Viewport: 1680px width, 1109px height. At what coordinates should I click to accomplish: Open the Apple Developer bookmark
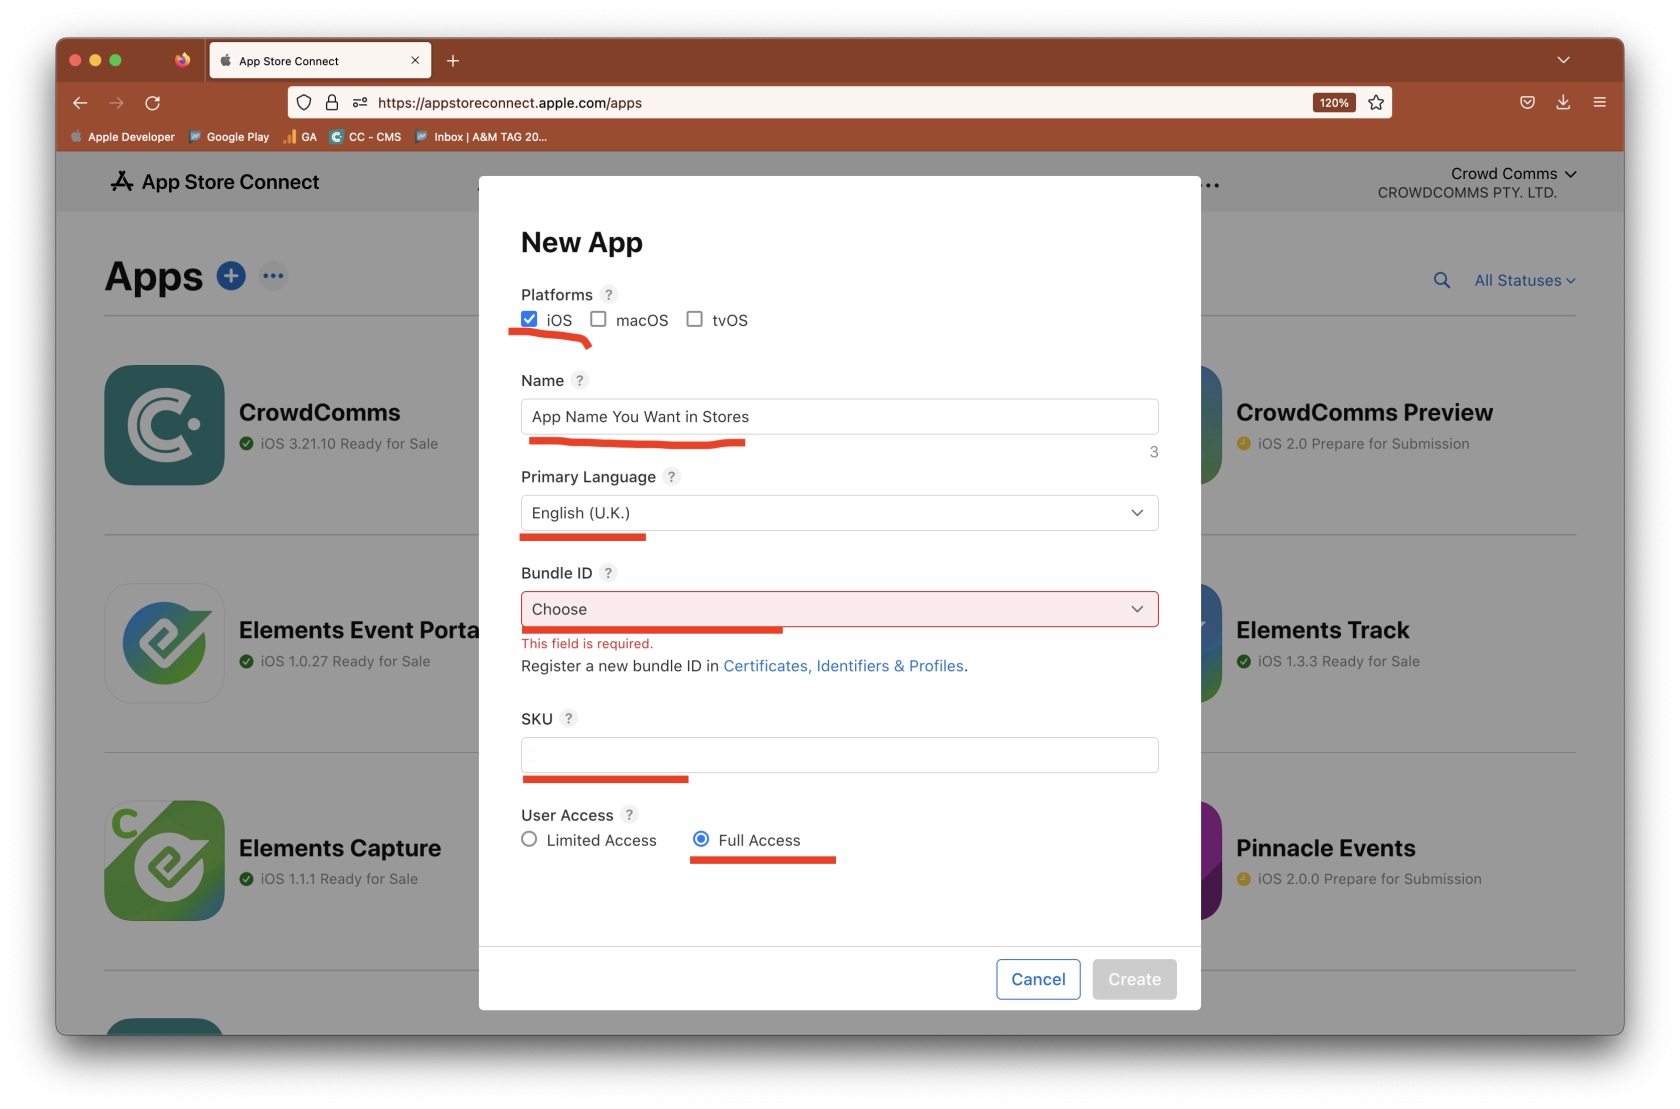click(122, 137)
